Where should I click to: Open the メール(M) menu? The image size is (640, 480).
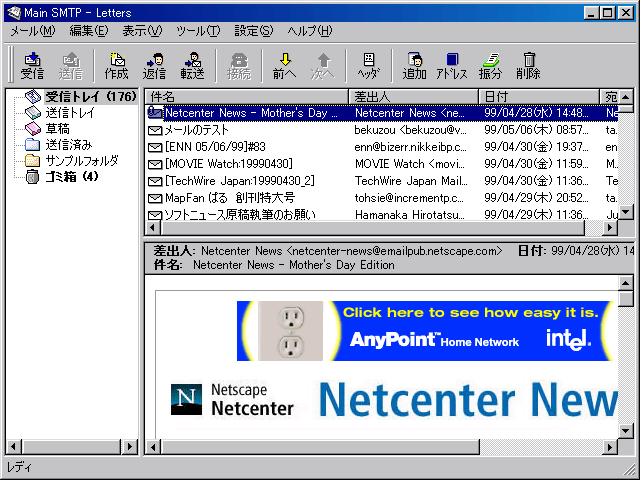pyautogui.click(x=33, y=31)
